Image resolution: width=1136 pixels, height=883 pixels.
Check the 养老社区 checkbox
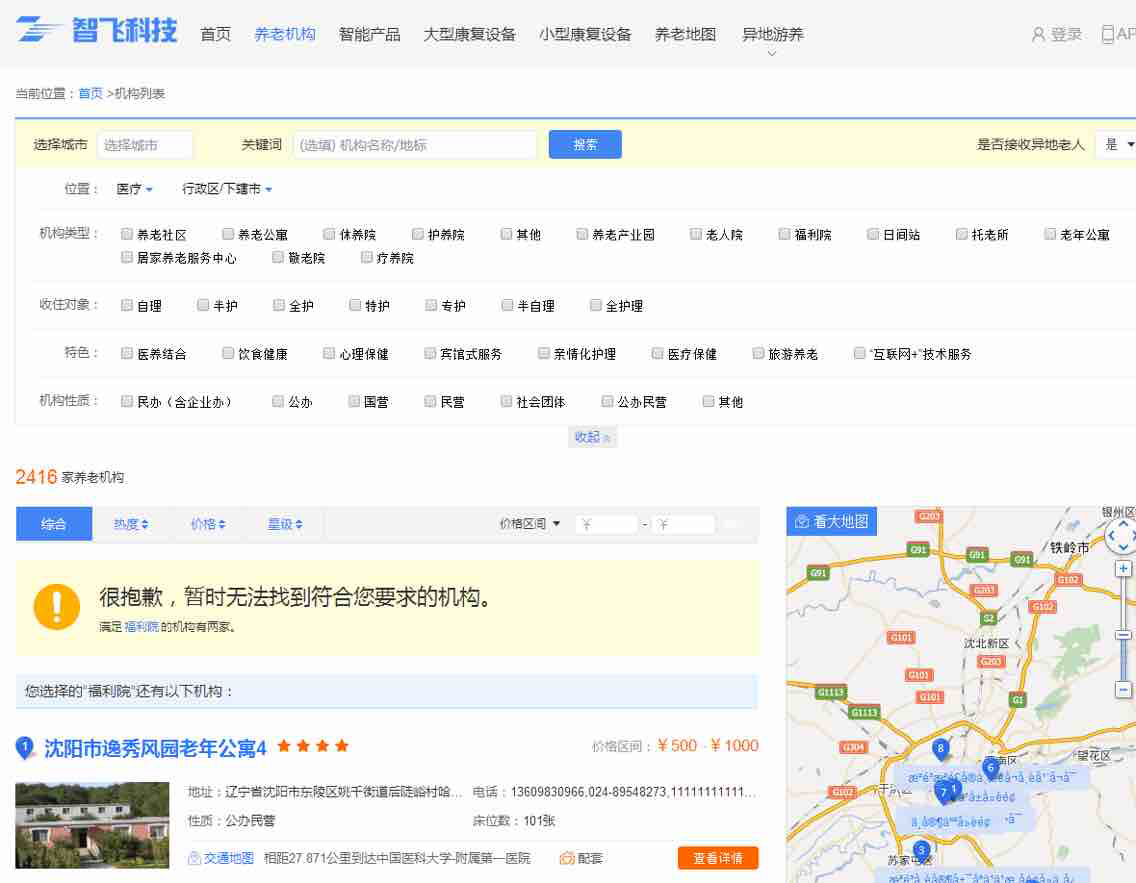pos(127,234)
